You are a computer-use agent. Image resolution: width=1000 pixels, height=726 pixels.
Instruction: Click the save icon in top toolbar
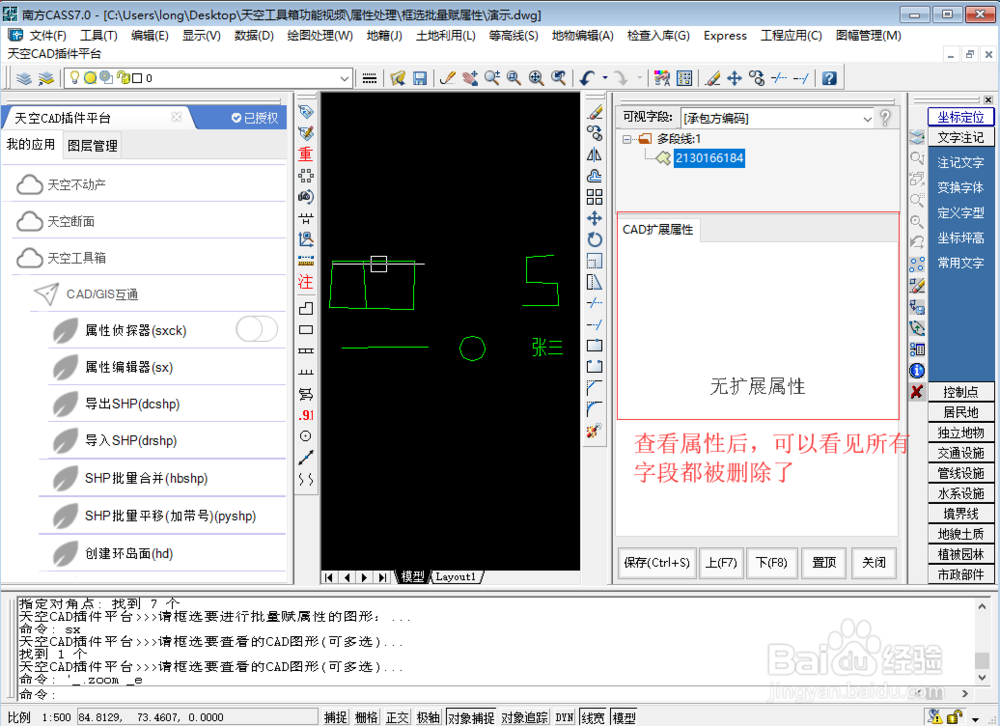pyautogui.click(x=420, y=78)
